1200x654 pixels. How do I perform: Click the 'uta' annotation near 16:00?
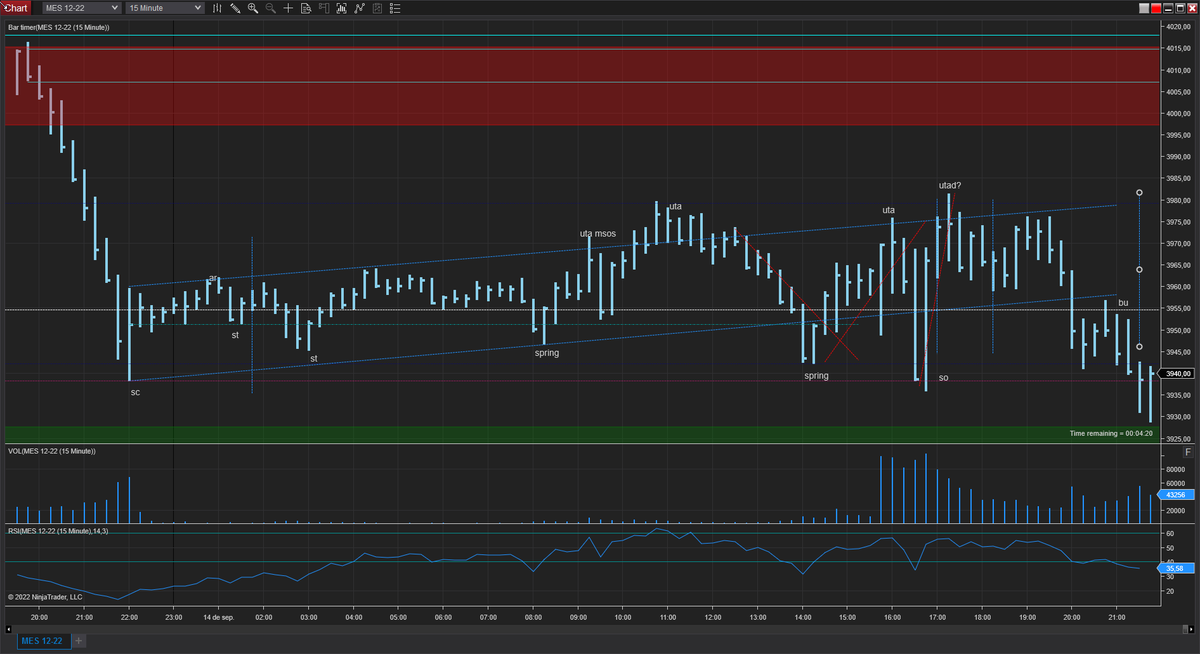(889, 210)
